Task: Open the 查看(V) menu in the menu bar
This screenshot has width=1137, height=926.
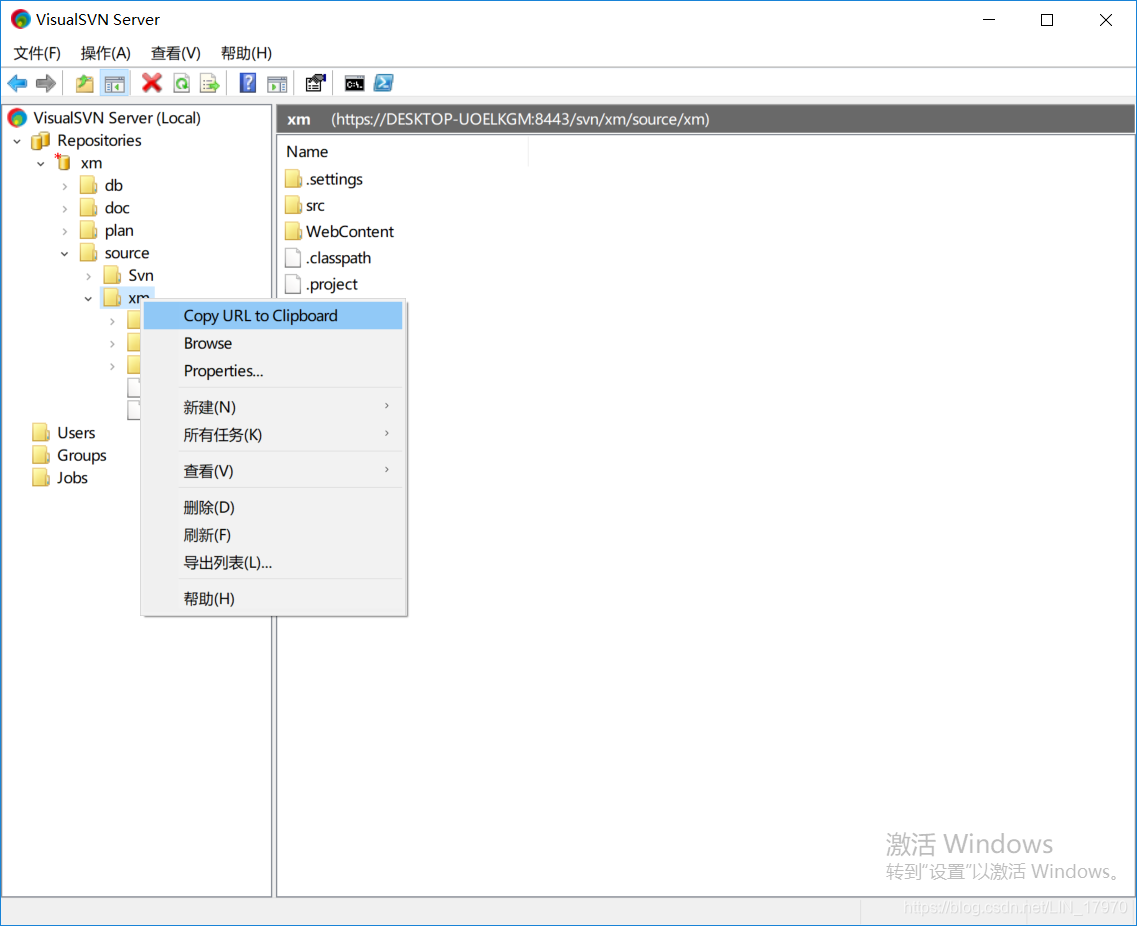Action: pos(175,53)
